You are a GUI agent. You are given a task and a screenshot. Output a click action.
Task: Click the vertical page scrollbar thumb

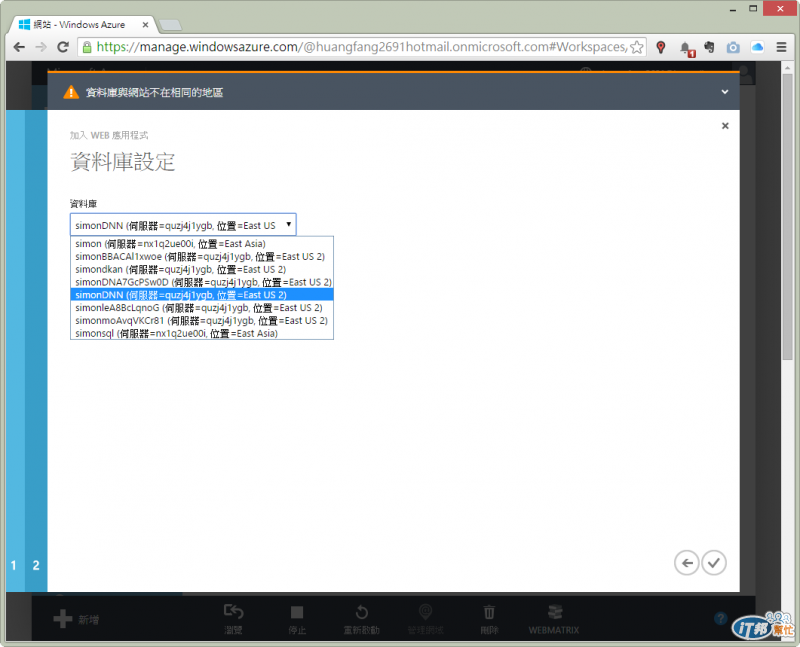[787, 217]
